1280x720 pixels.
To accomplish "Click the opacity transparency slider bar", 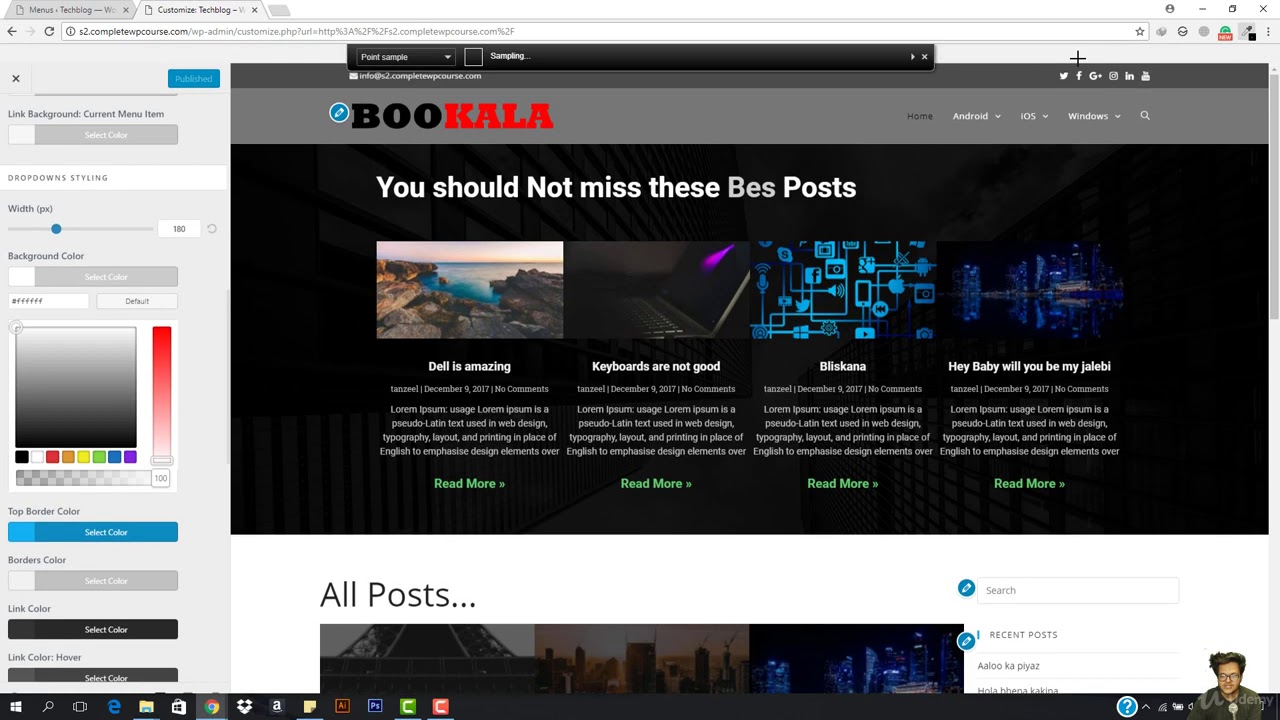I will click(x=82, y=479).
